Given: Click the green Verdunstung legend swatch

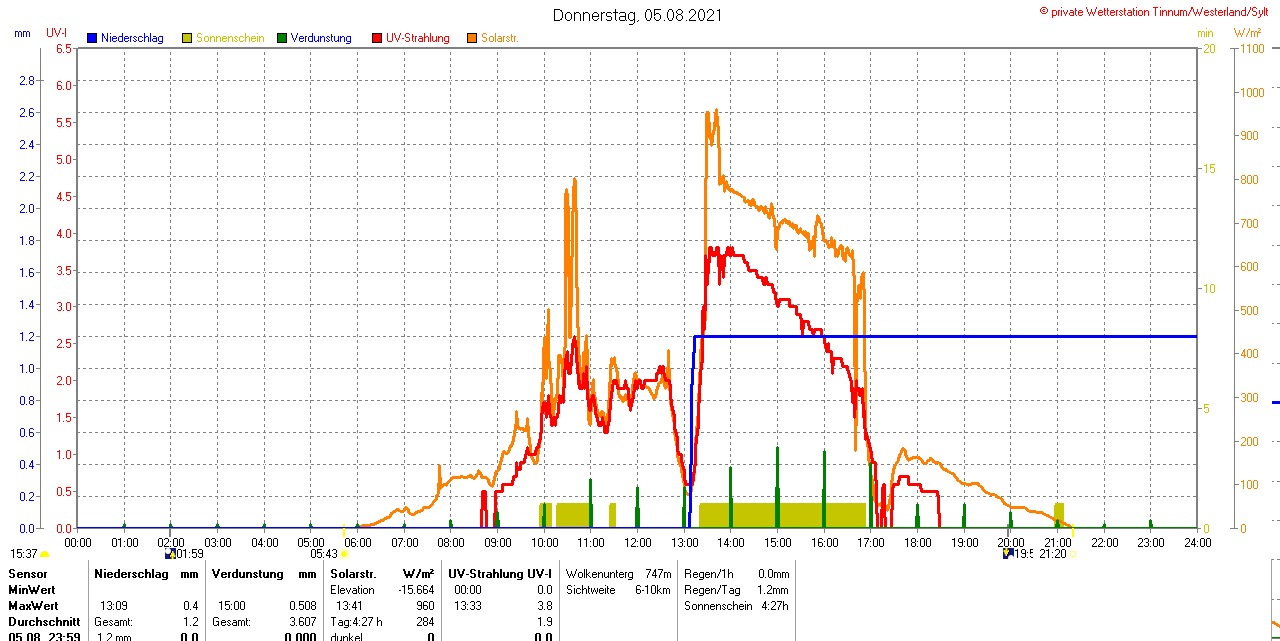Looking at the screenshot, I should click(x=282, y=38).
